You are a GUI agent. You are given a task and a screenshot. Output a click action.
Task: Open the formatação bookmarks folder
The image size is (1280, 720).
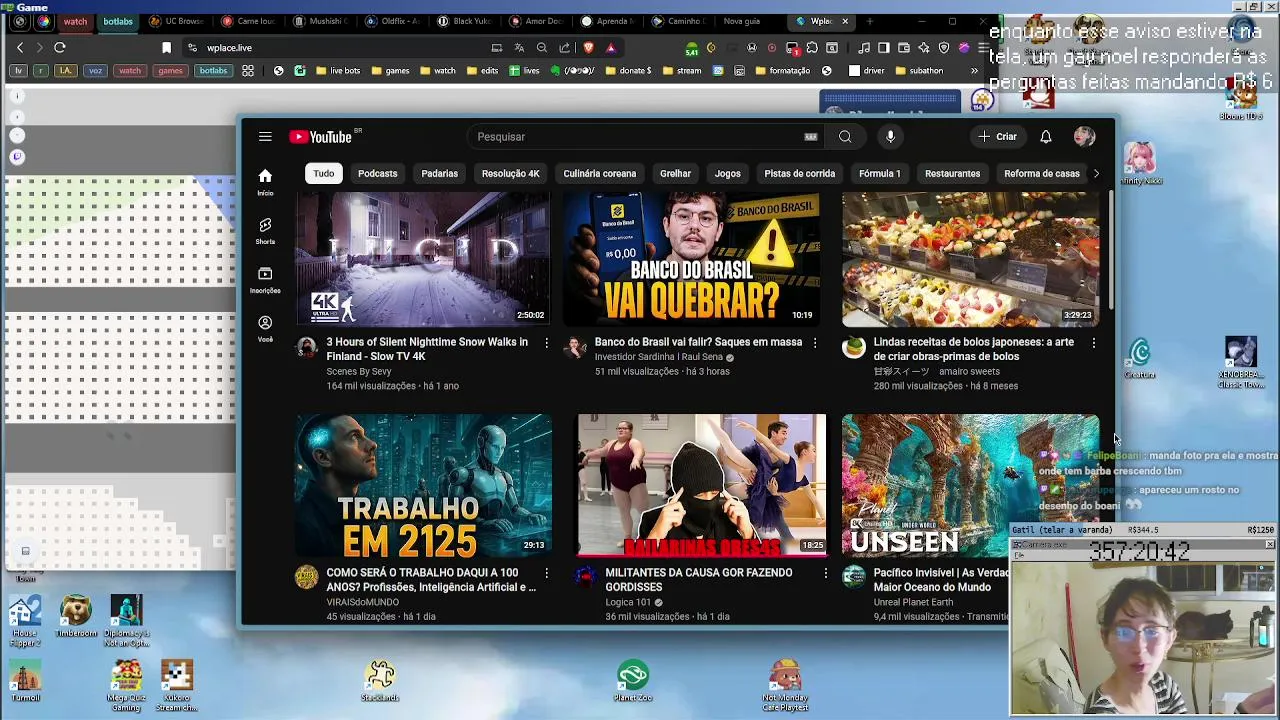(783, 71)
